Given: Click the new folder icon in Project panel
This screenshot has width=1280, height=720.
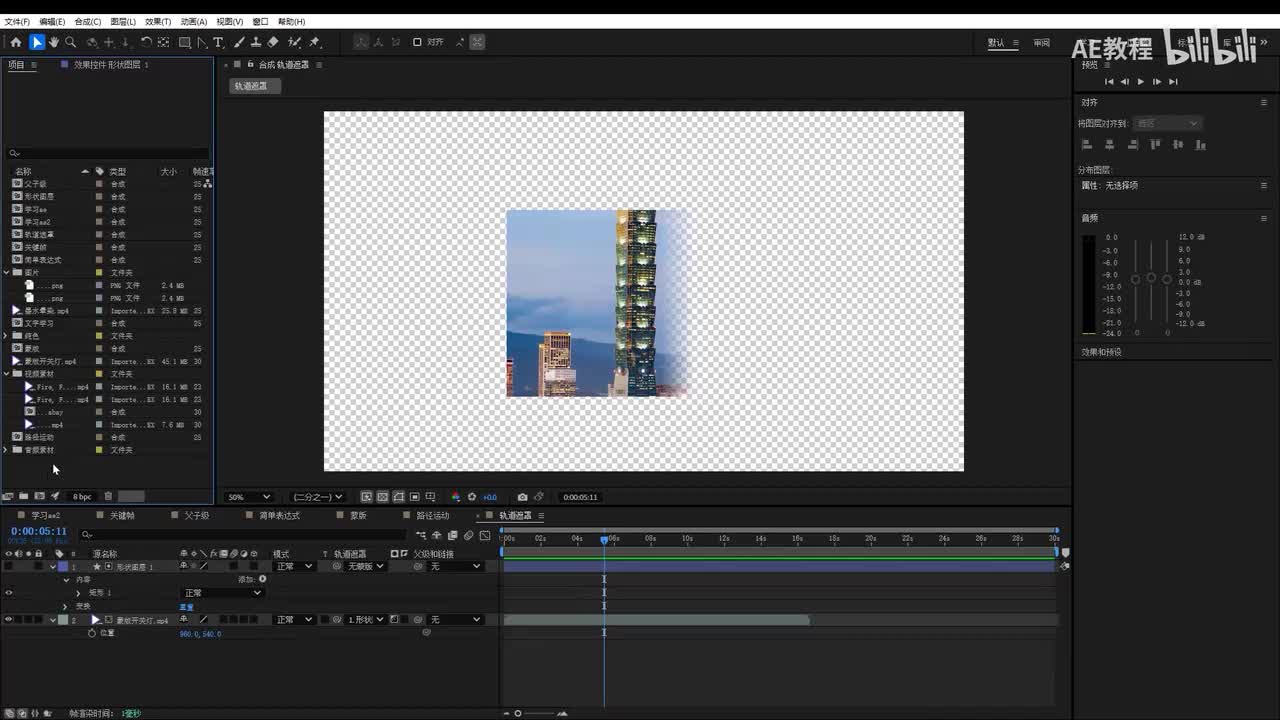Looking at the screenshot, I should point(24,496).
